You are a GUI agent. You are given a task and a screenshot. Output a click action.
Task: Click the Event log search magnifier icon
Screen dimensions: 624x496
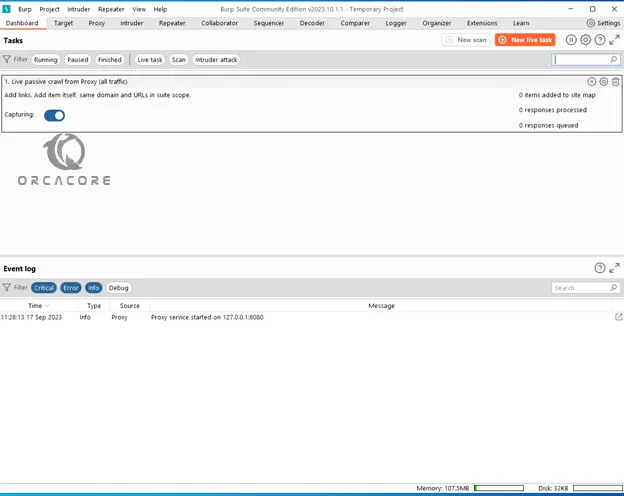(614, 287)
